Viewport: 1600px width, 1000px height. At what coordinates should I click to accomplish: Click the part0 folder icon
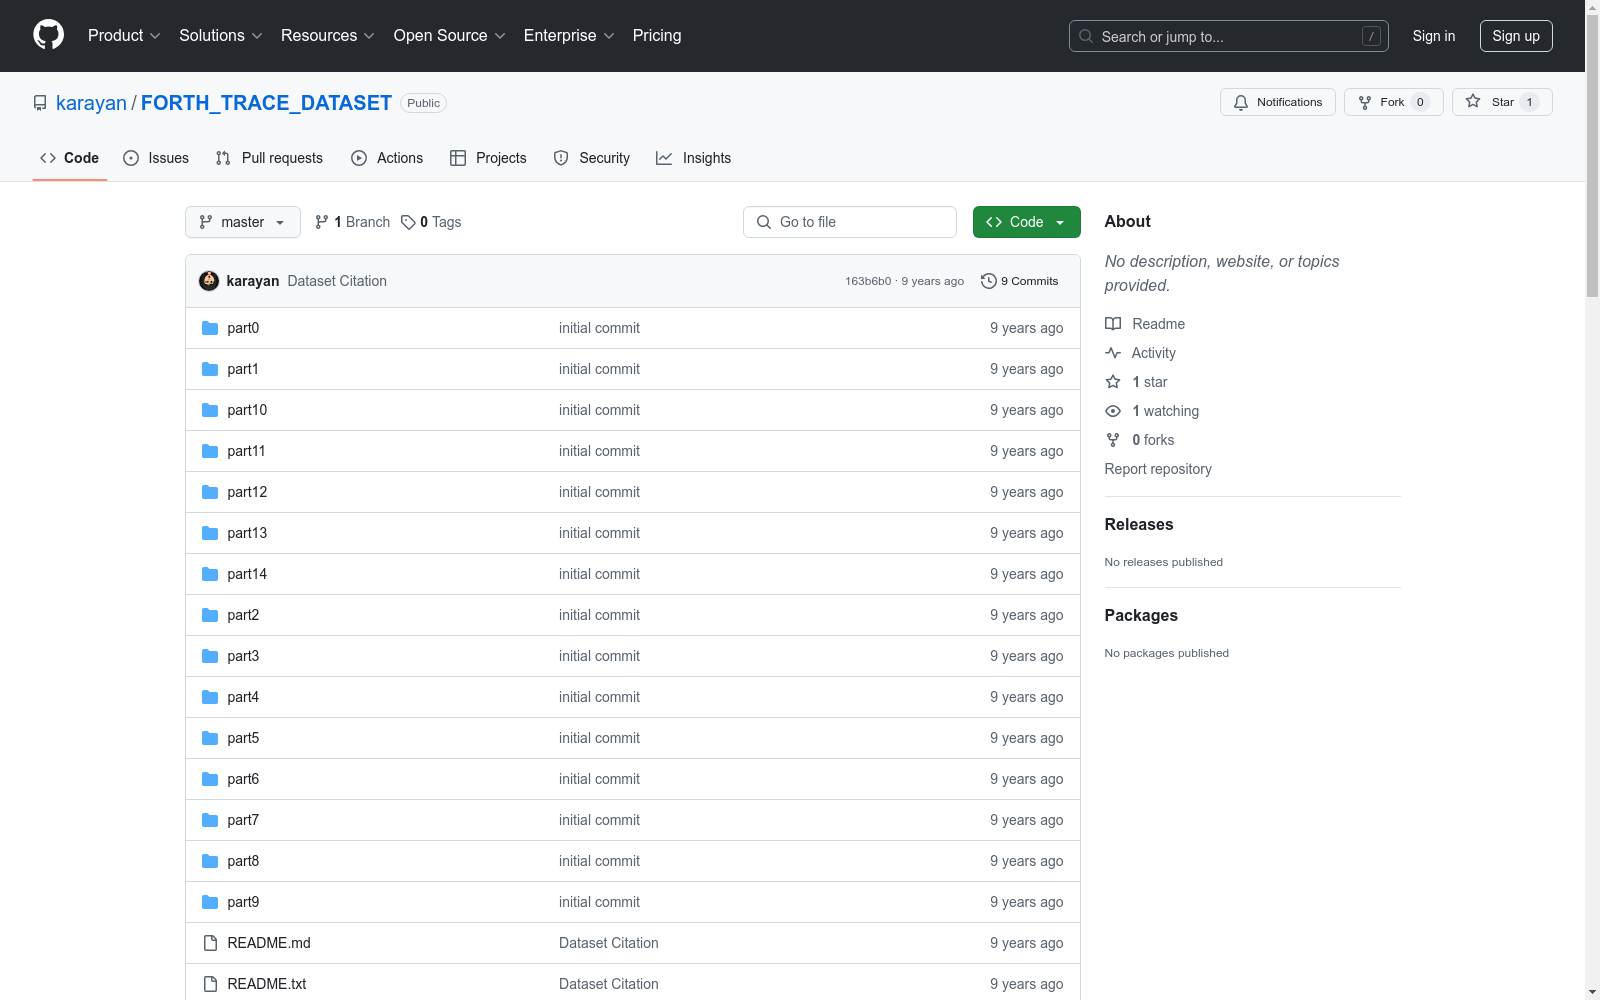210,328
